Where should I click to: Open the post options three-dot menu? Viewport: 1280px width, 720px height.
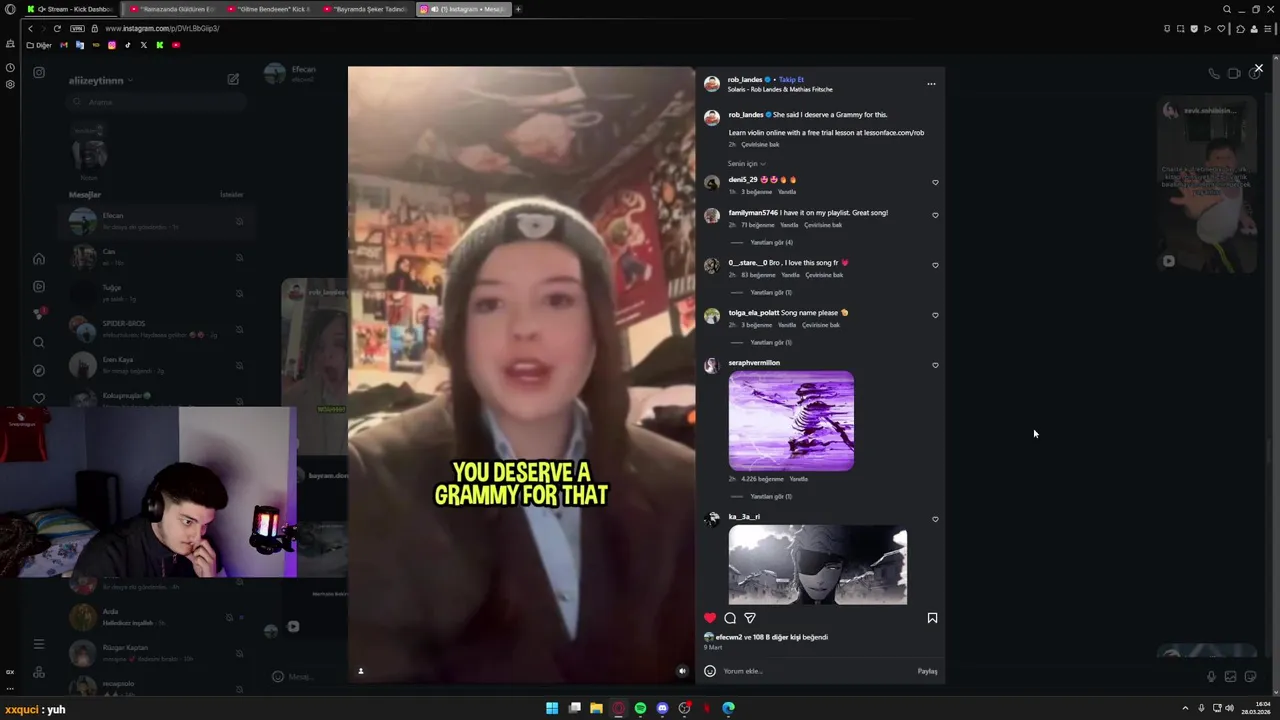click(x=931, y=84)
